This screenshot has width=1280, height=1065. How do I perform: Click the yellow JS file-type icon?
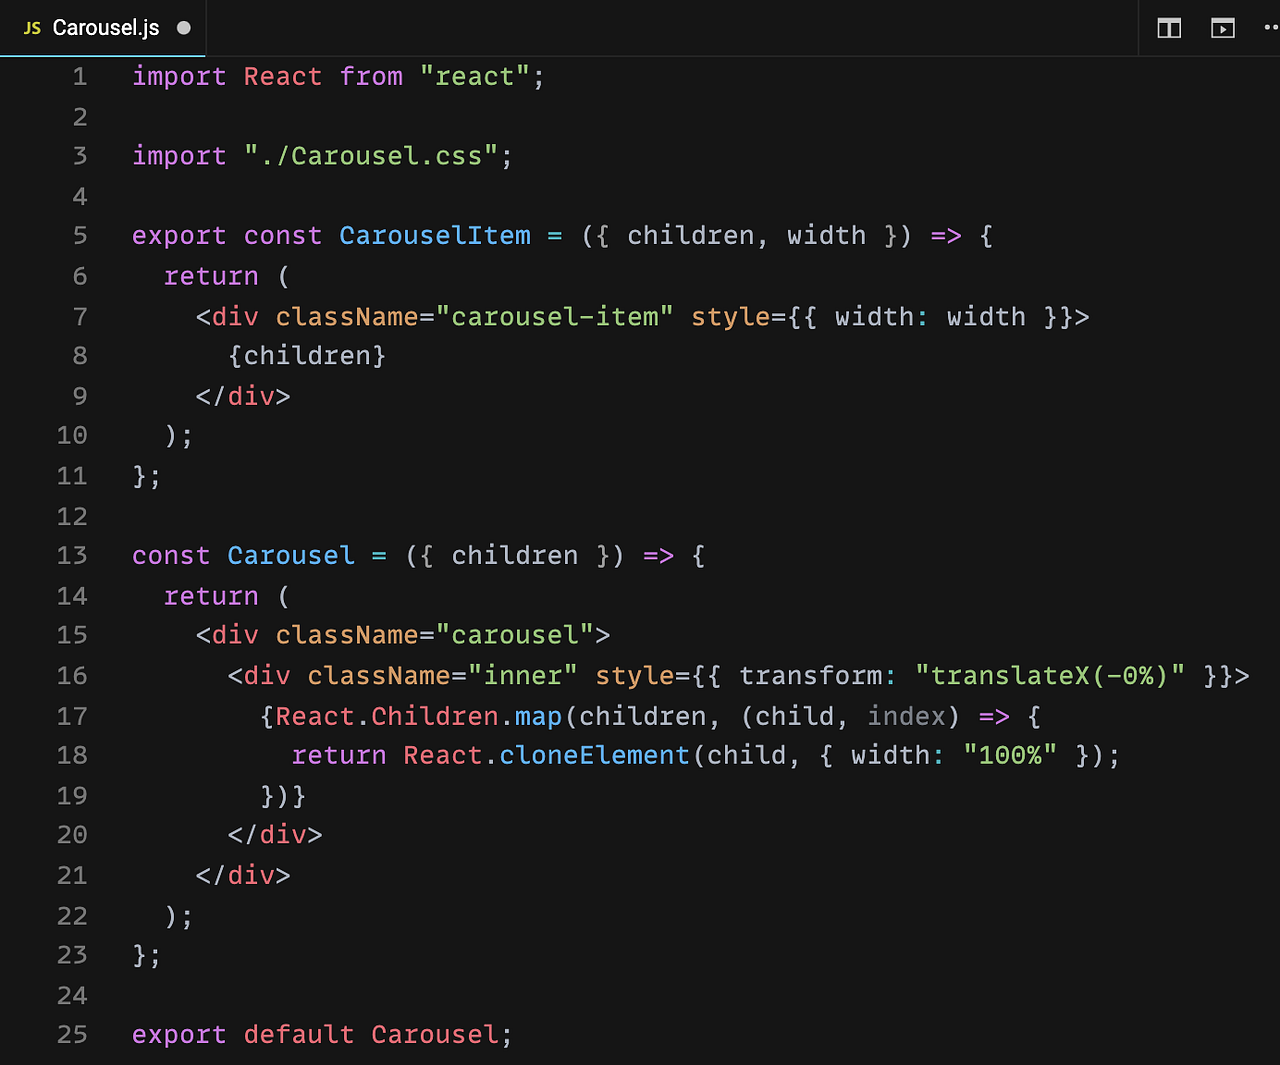31,28
